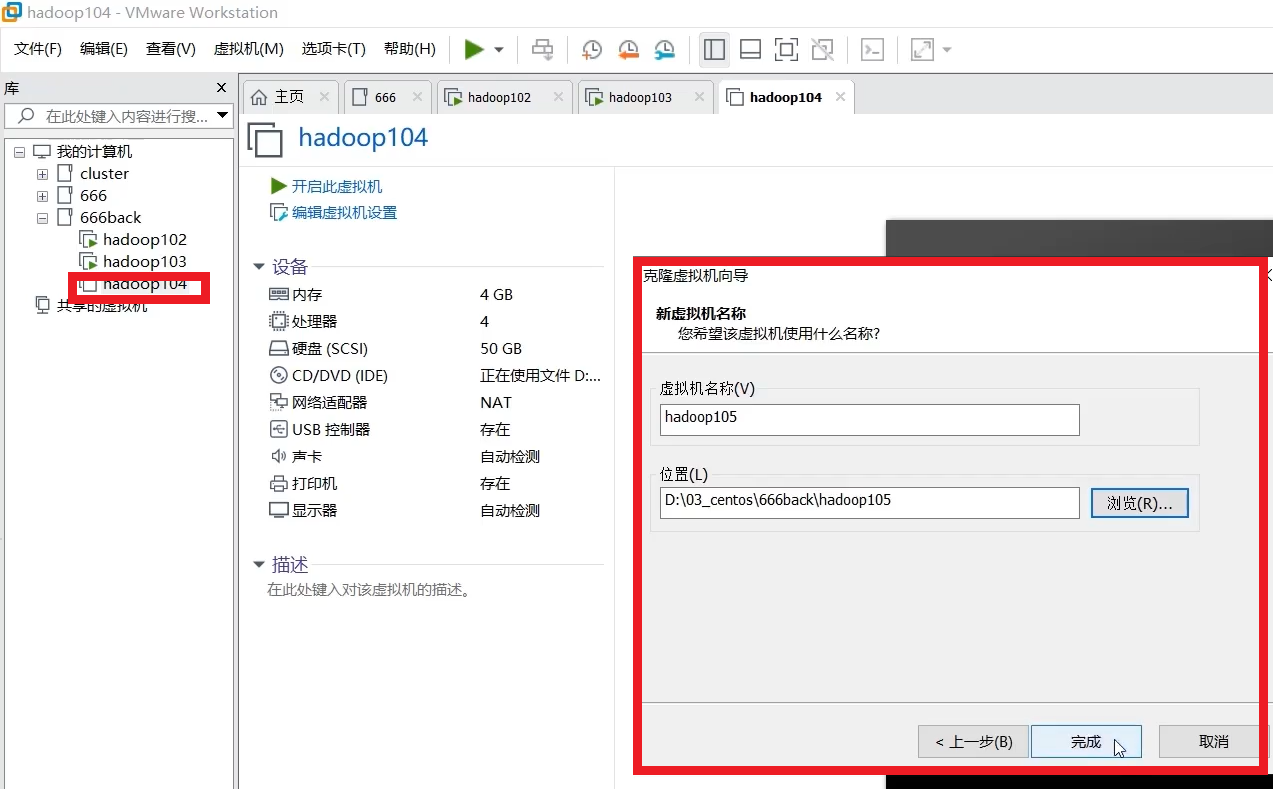The image size is (1273, 789).
Task: Open the 文件(F) menu
Action: 38,49
